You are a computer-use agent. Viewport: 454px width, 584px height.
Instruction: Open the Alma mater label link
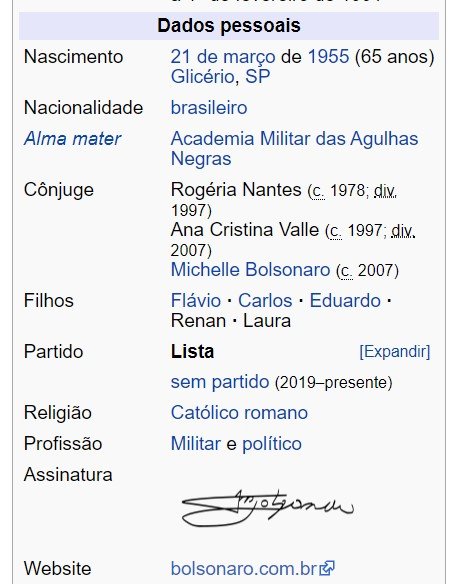tap(72, 139)
